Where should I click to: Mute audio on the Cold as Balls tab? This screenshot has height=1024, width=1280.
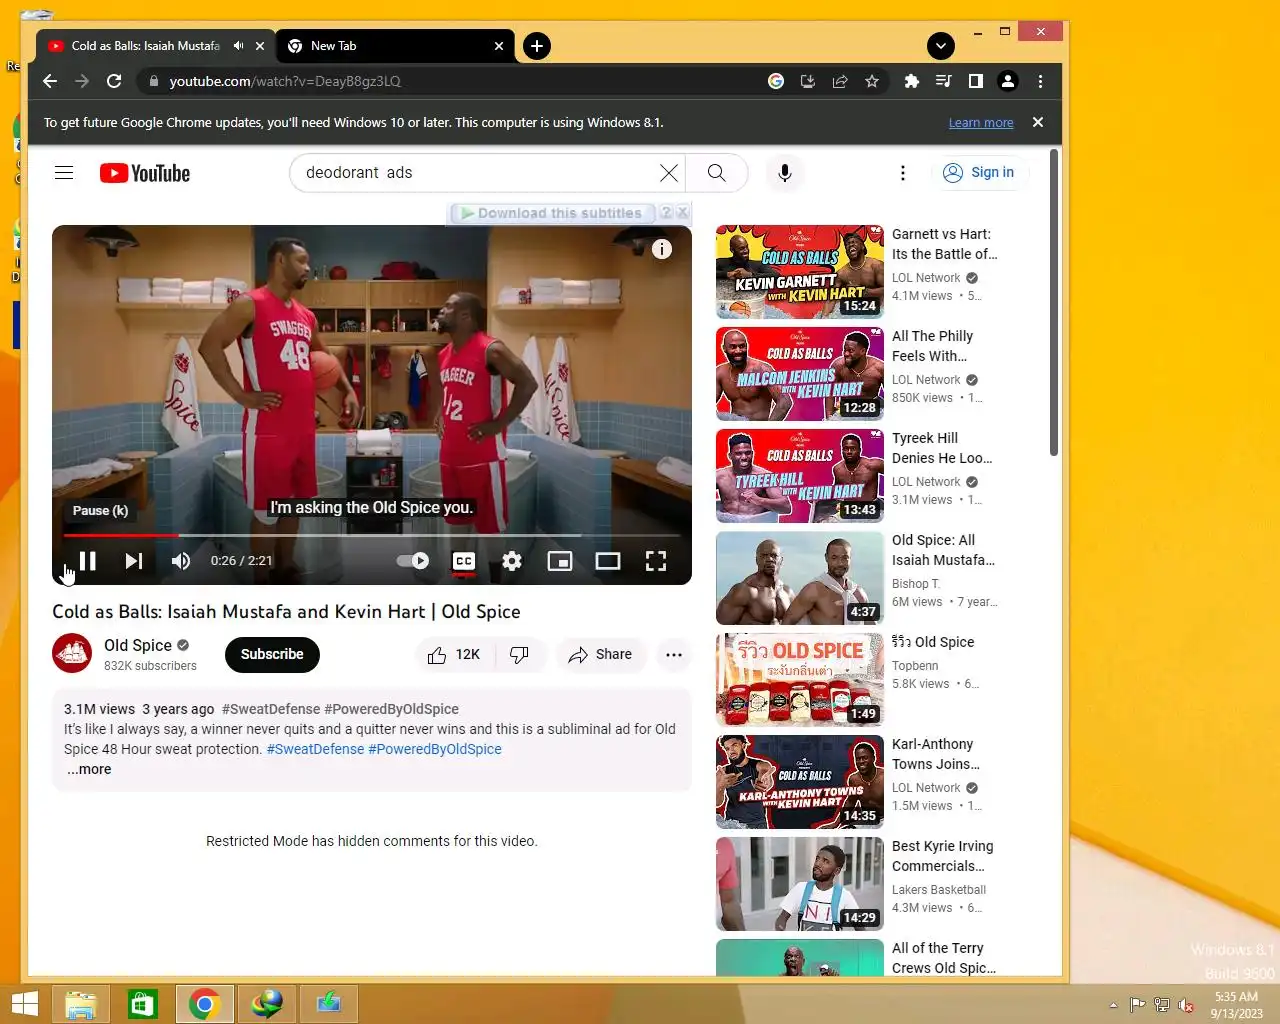pos(238,46)
